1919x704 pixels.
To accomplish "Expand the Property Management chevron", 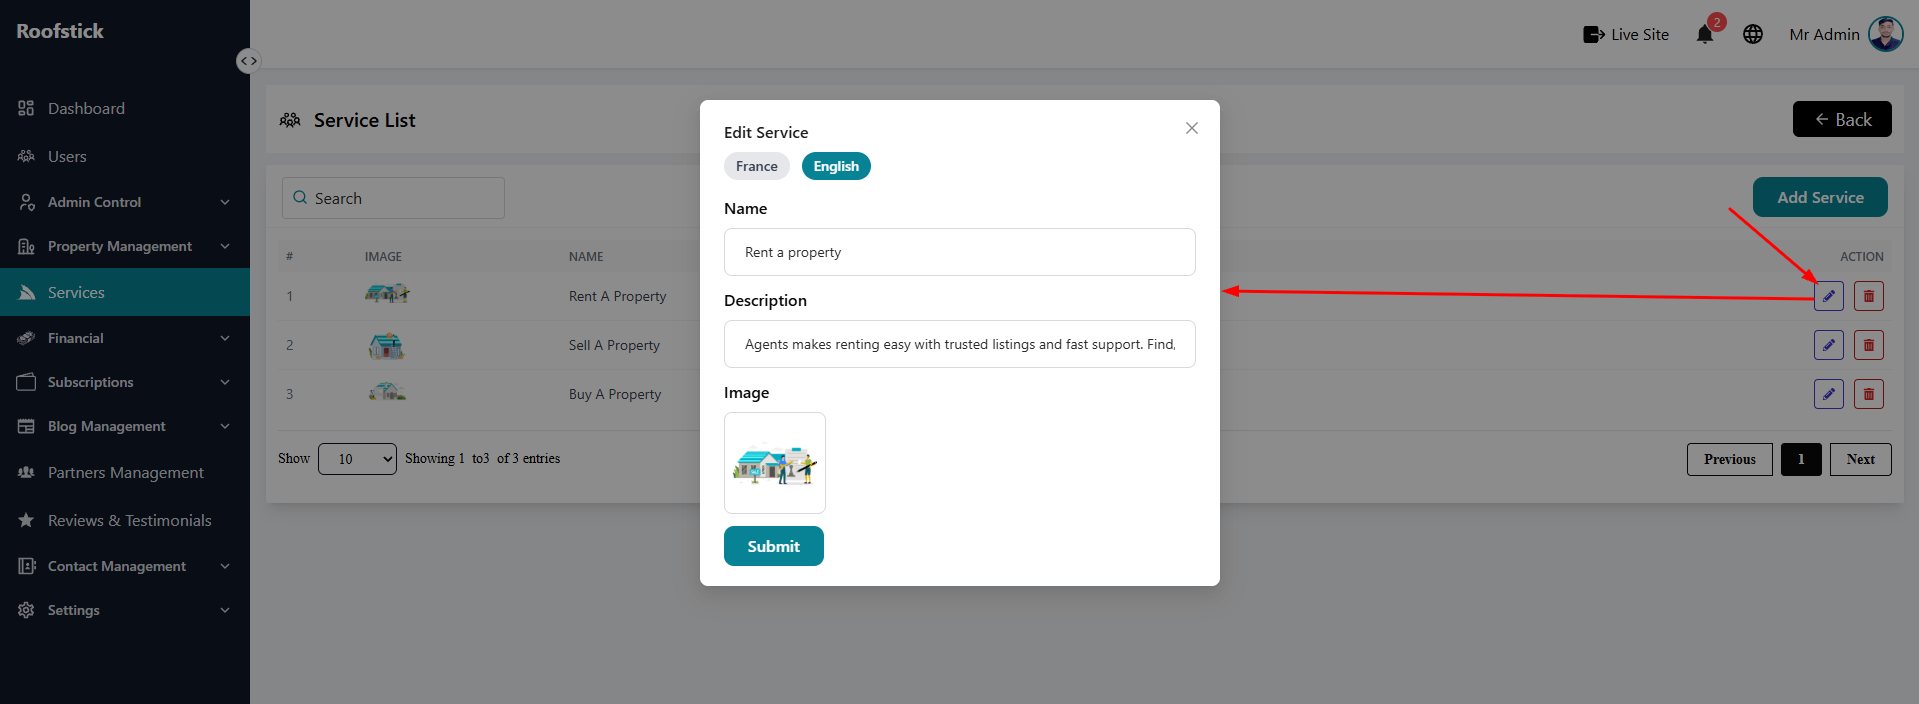I will (225, 246).
